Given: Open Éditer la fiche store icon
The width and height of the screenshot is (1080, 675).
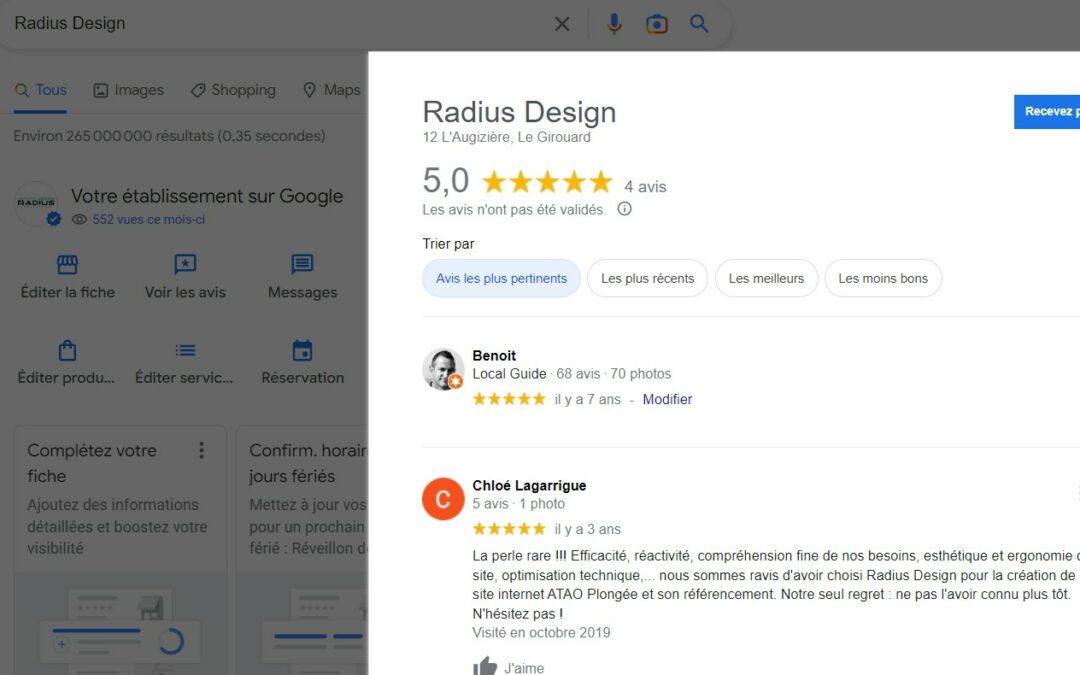Looking at the screenshot, I should (x=68, y=264).
